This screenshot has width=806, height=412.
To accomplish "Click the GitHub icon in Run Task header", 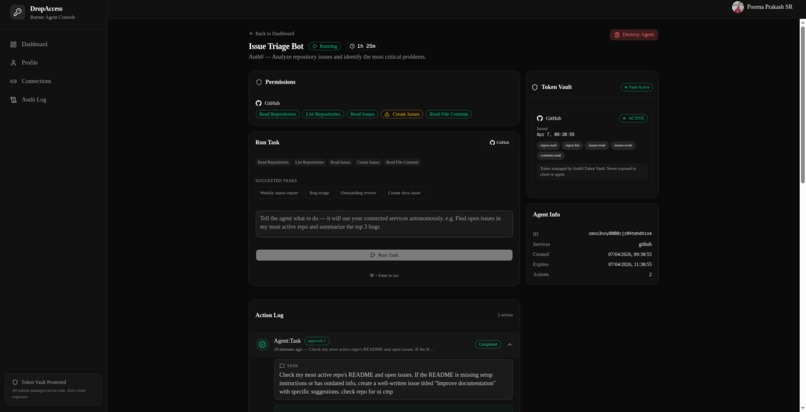I will coord(492,143).
